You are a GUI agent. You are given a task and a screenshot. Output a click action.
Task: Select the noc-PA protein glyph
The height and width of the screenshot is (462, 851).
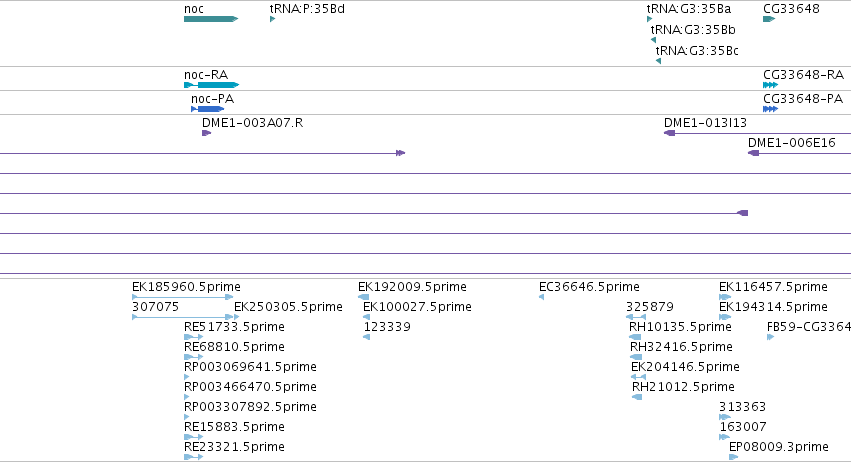click(x=207, y=109)
